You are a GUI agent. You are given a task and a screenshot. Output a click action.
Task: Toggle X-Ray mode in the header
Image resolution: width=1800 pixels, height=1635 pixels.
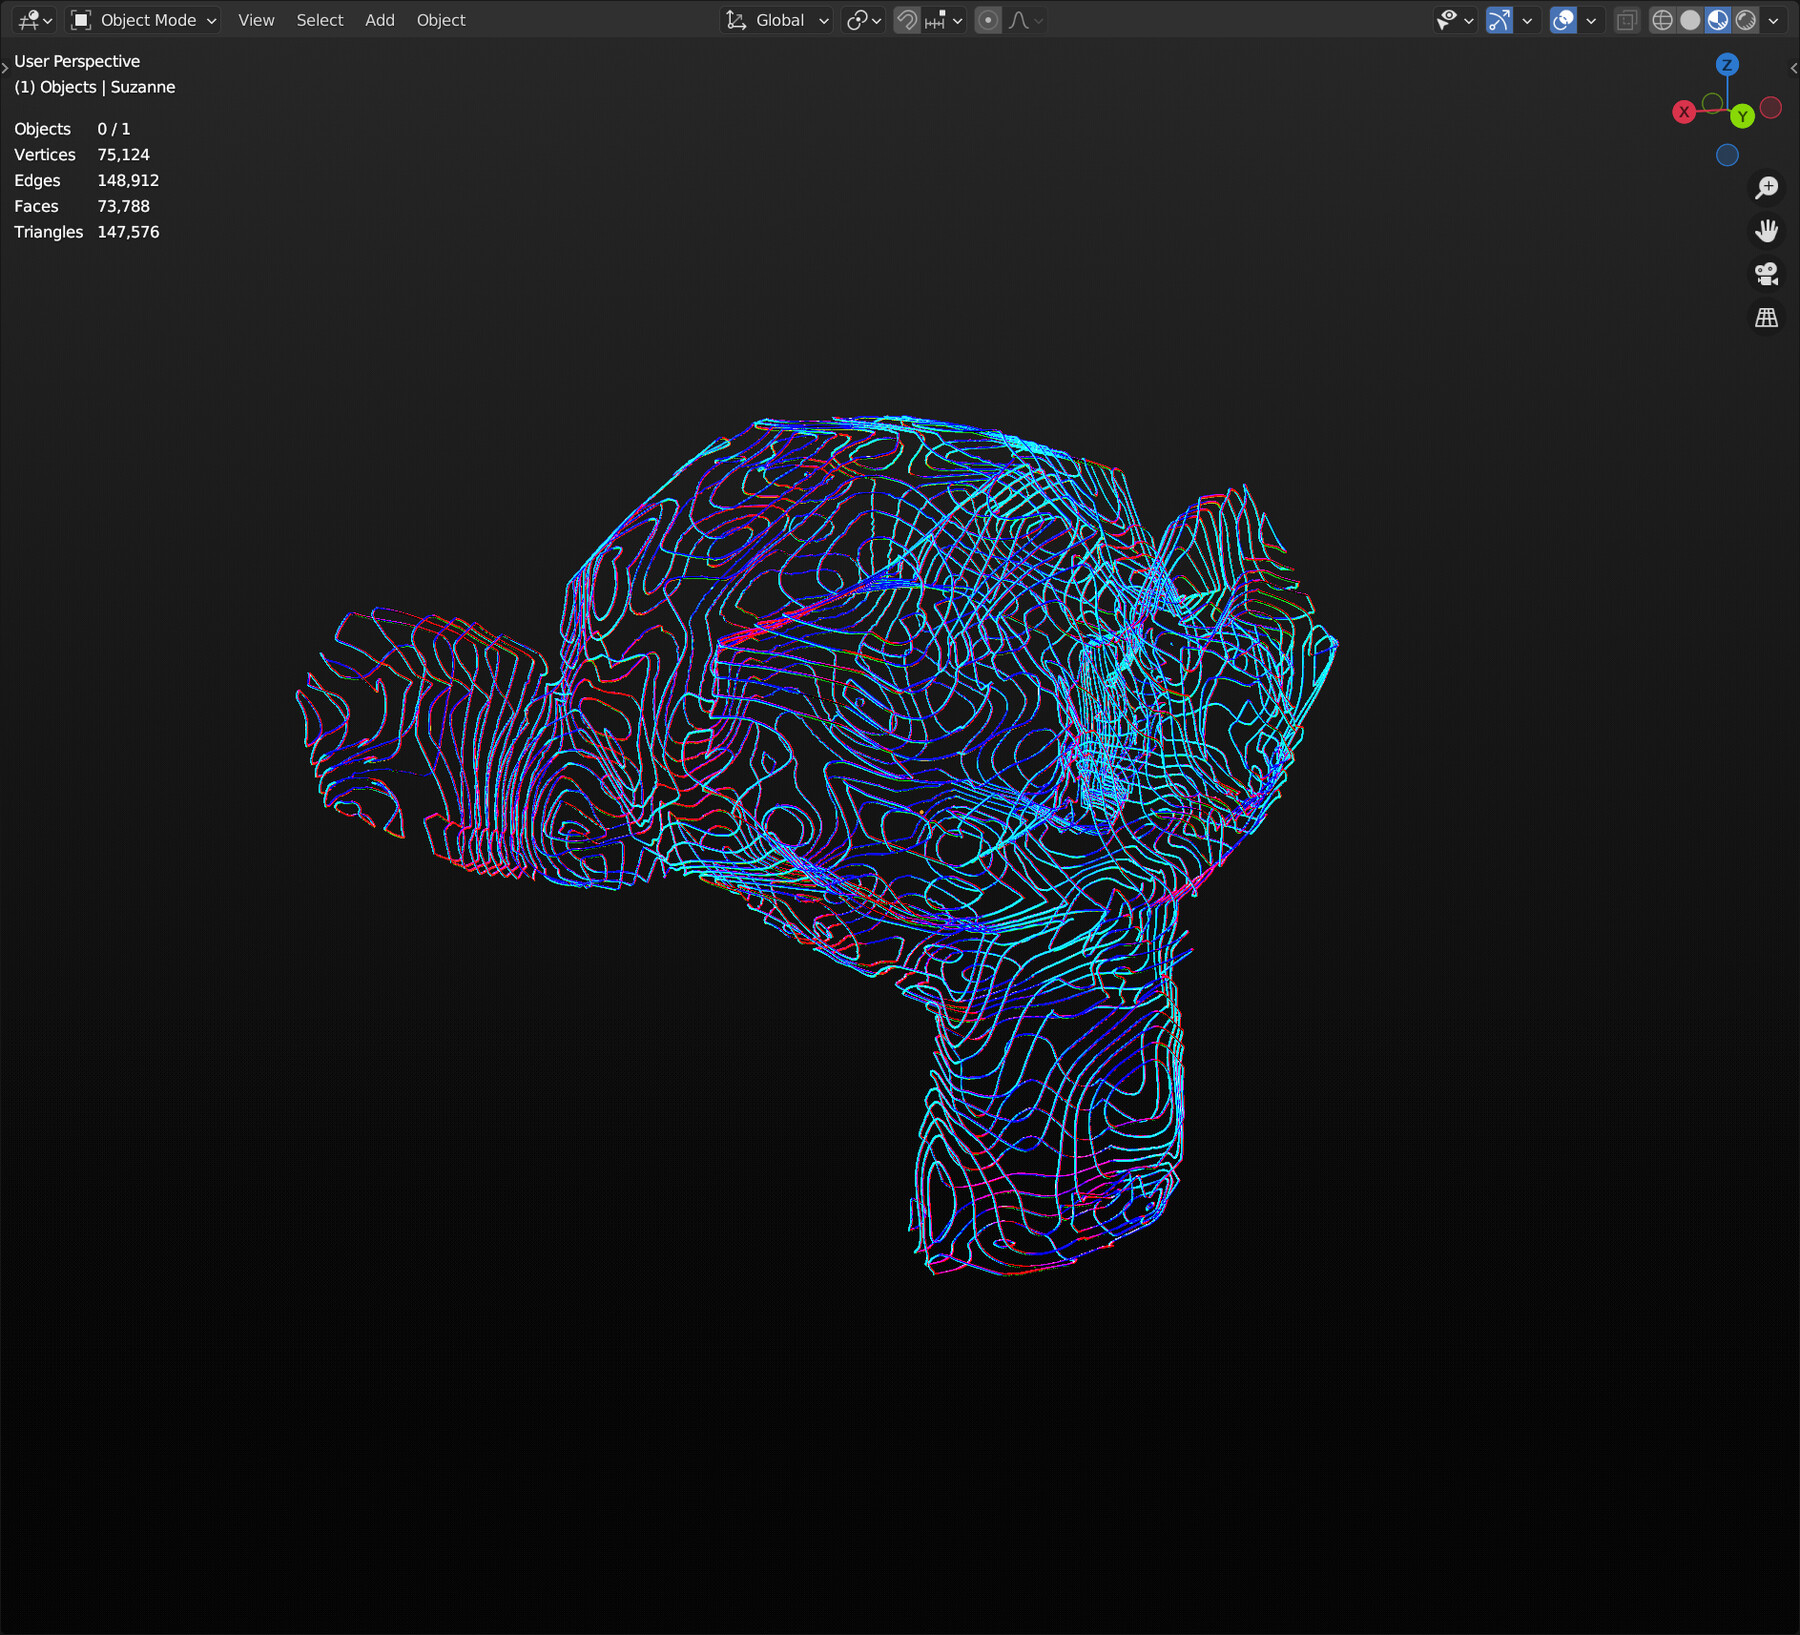(x=1626, y=19)
